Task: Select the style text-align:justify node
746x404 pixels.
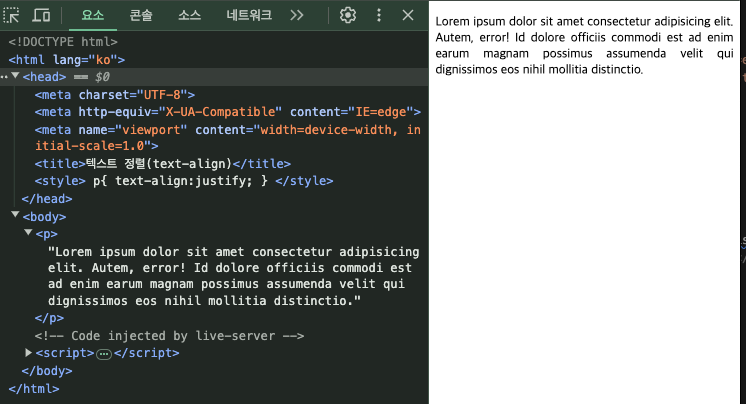Action: (x=184, y=181)
